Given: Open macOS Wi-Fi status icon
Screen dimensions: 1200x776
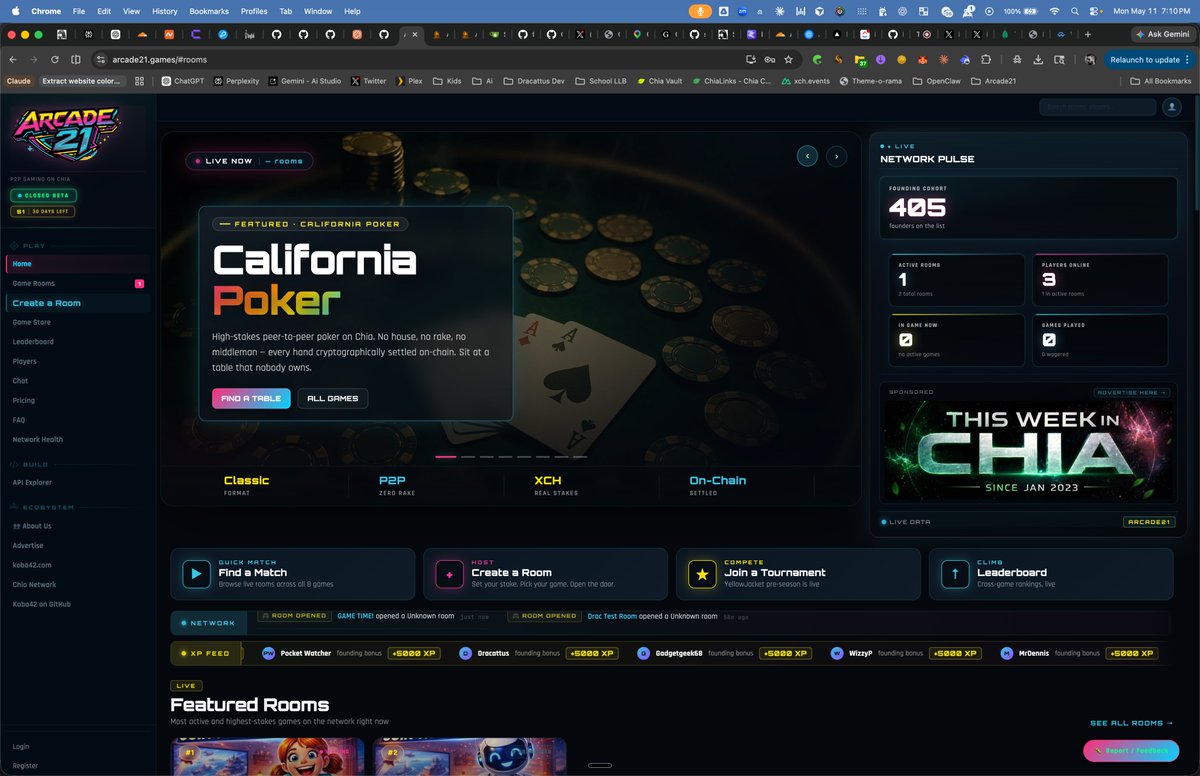Looking at the screenshot, I should (1054, 11).
